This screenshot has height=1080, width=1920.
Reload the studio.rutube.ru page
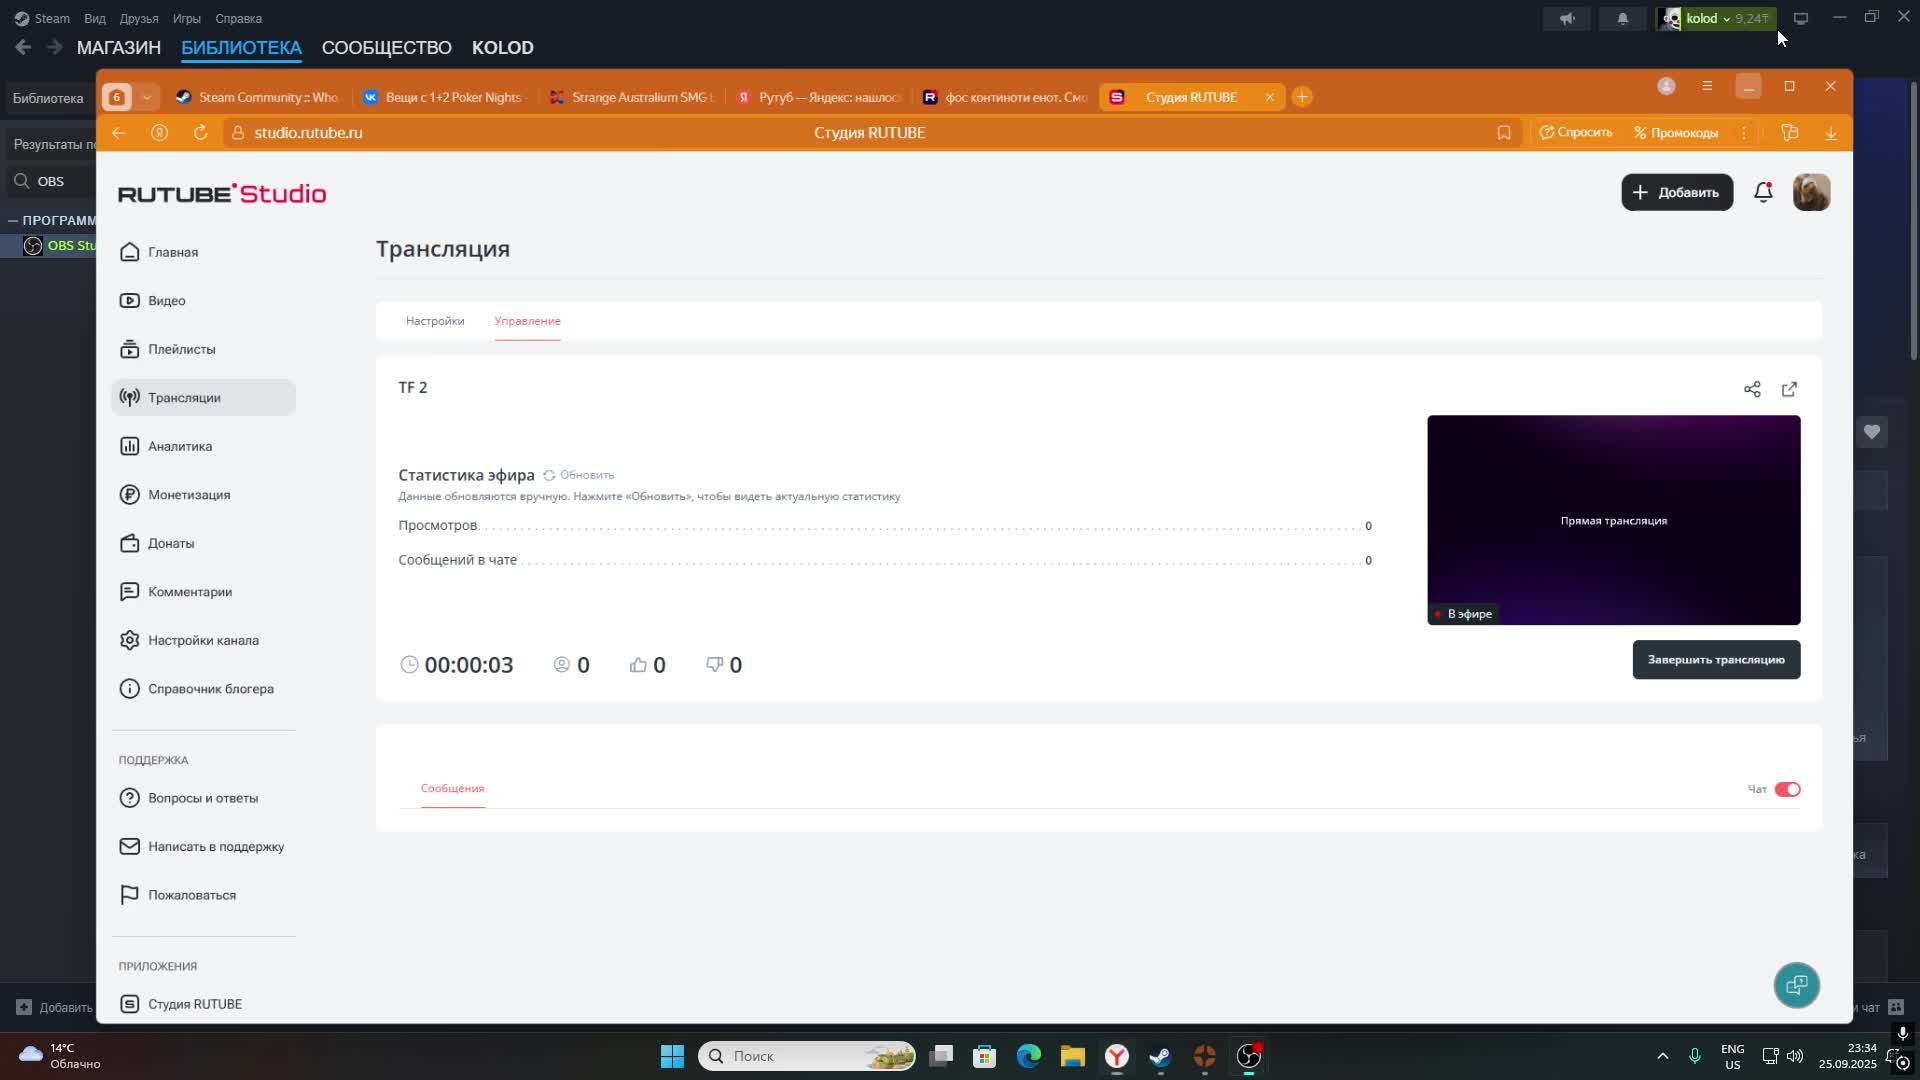pos(200,132)
